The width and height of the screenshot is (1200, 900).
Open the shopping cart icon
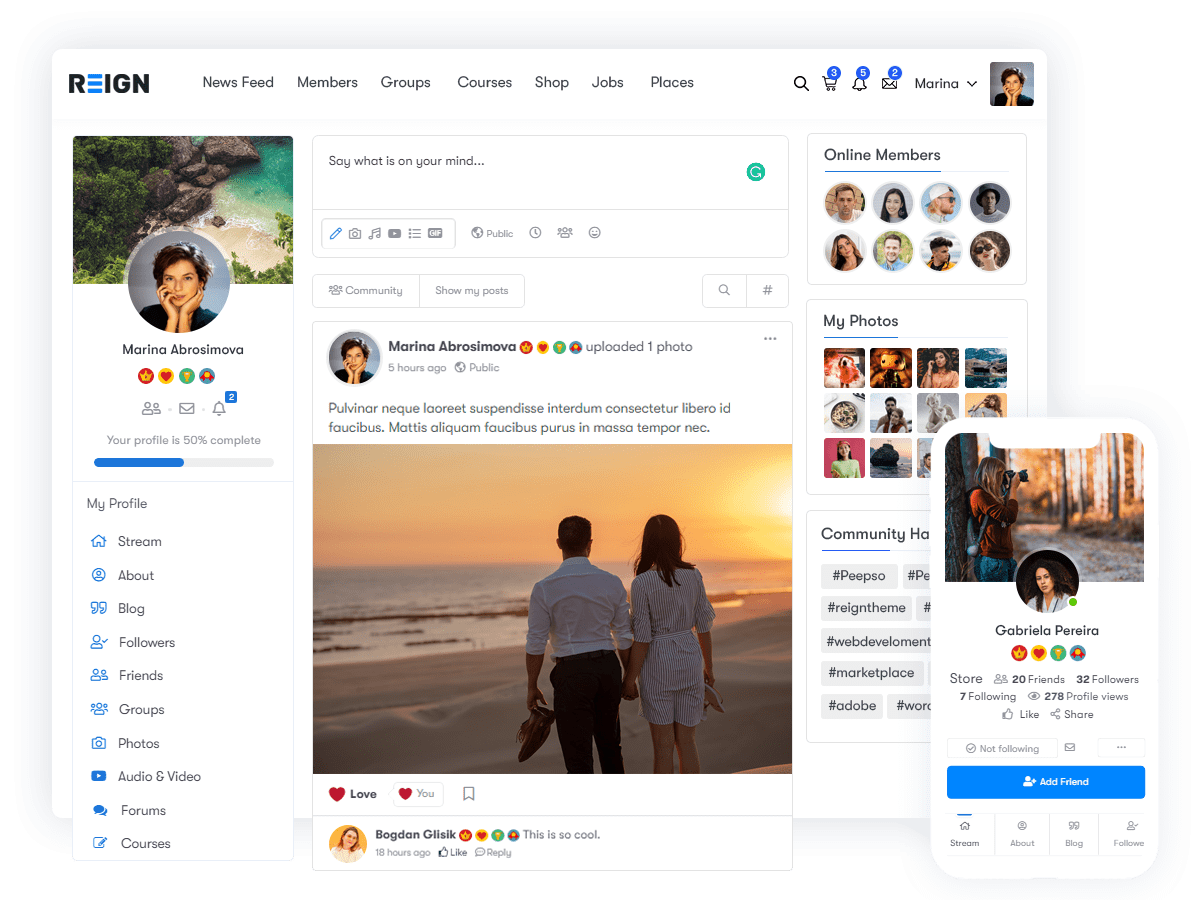830,84
